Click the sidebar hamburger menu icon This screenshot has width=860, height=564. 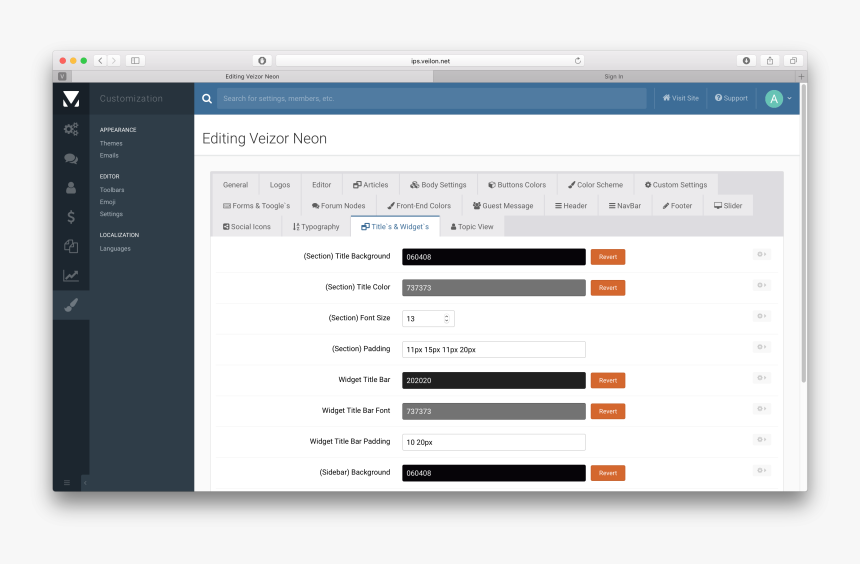coord(67,483)
